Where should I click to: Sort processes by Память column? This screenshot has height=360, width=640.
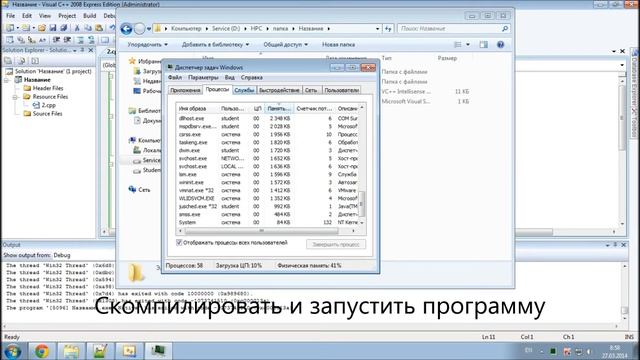pyautogui.click(x=279, y=109)
